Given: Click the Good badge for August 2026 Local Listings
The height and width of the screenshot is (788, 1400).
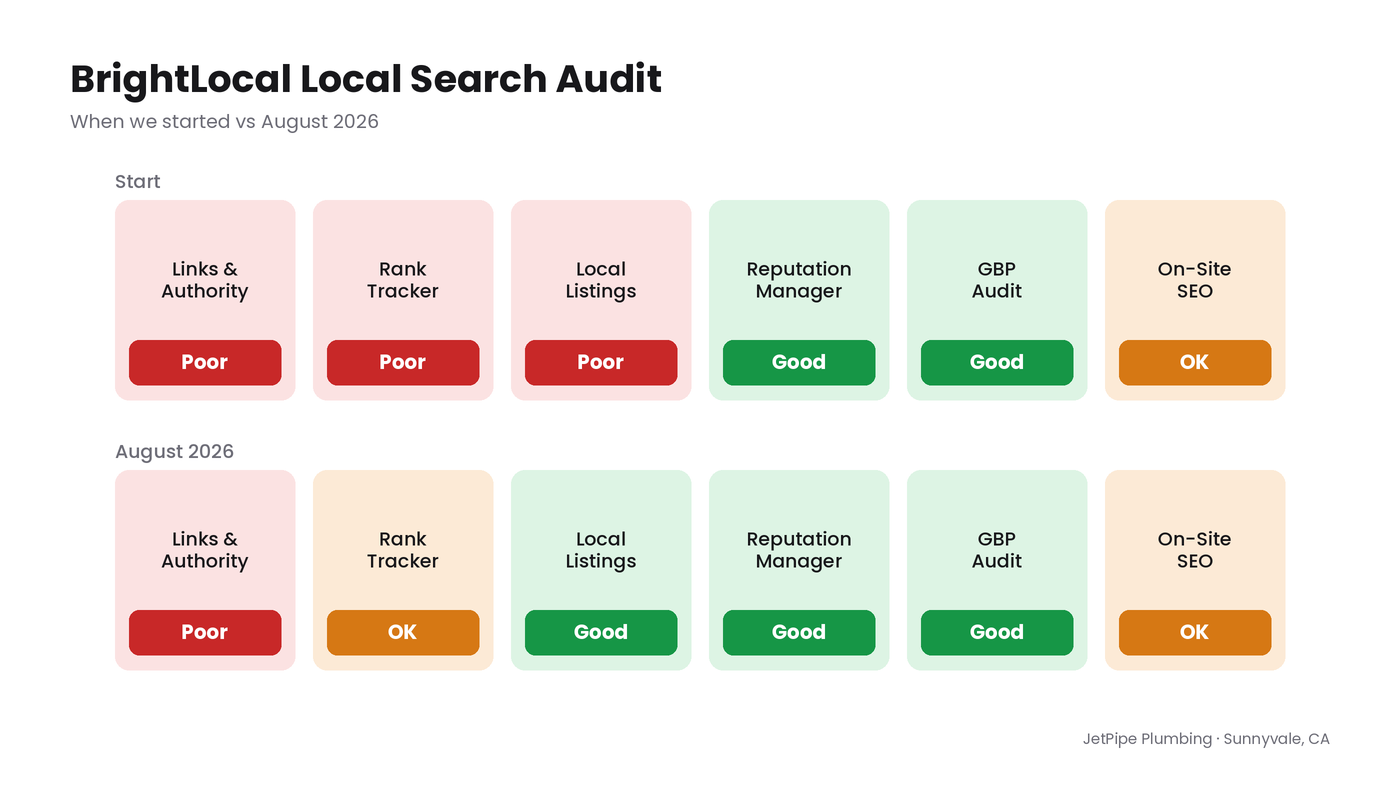Looking at the screenshot, I should 601,632.
